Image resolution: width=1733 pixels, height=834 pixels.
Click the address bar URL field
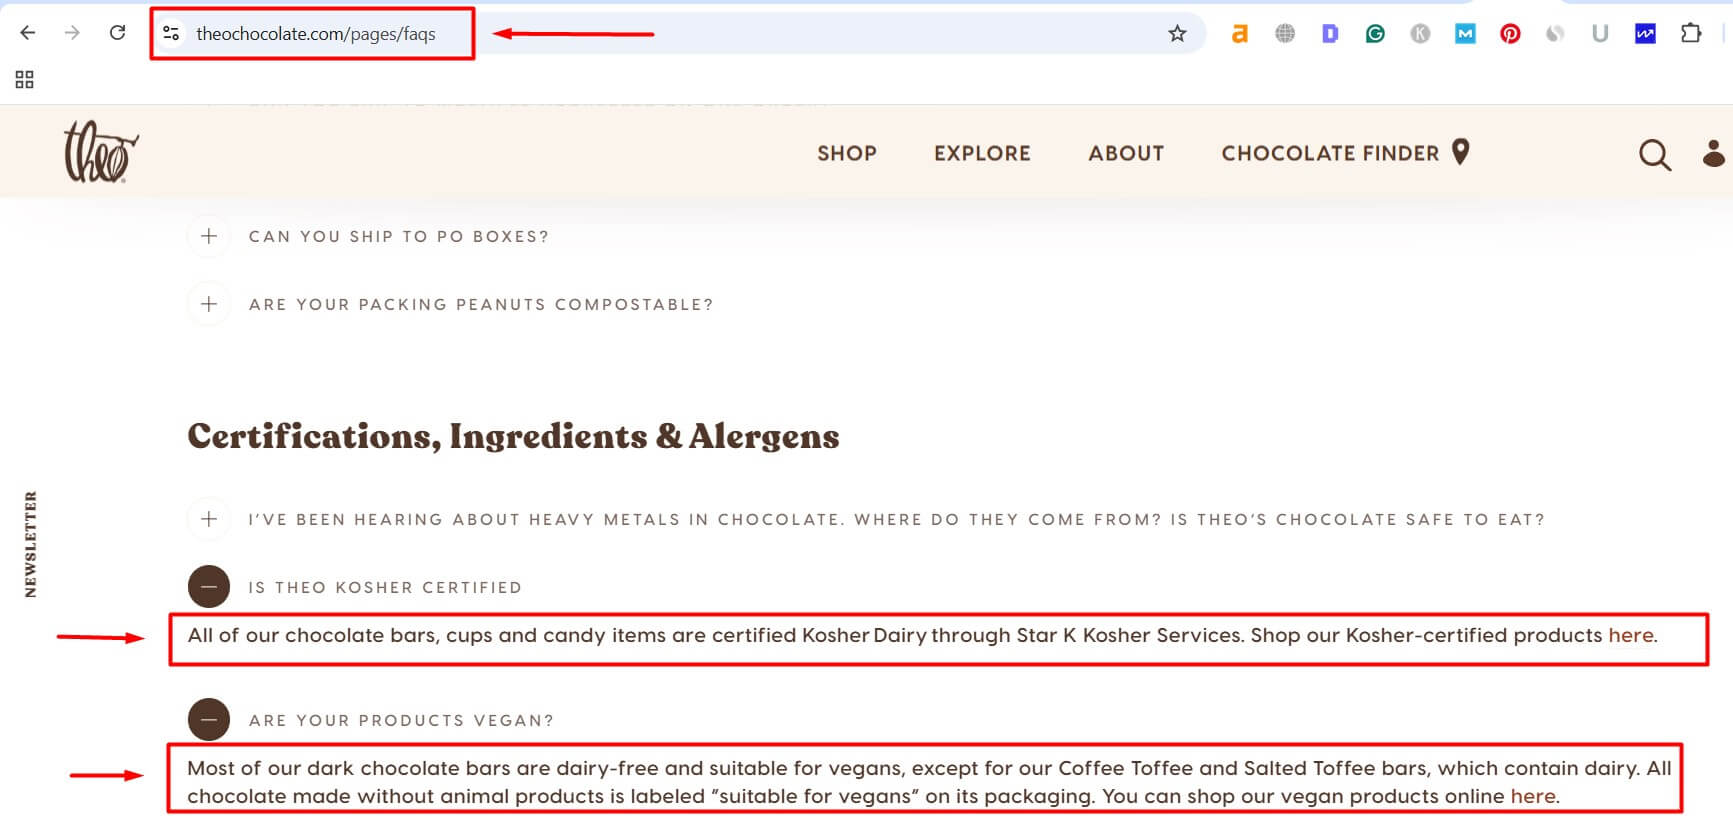click(x=315, y=34)
